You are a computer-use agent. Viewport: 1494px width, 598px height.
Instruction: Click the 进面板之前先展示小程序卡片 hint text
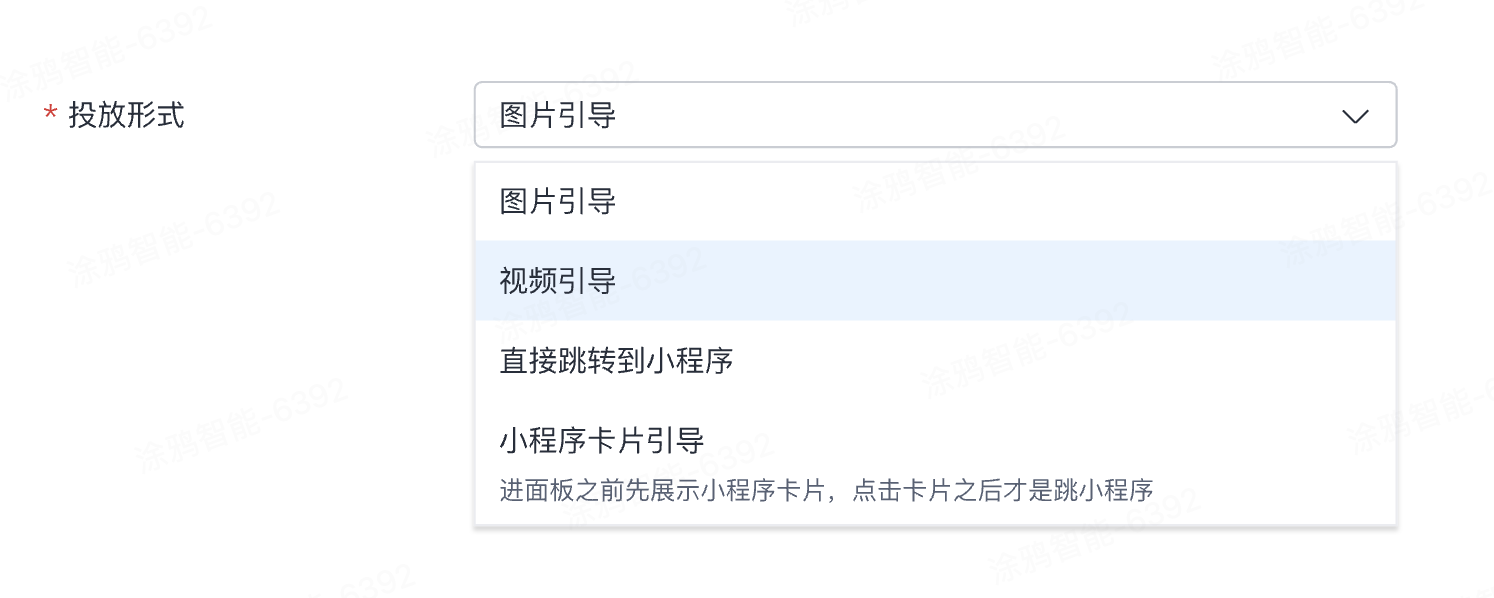pos(826,490)
